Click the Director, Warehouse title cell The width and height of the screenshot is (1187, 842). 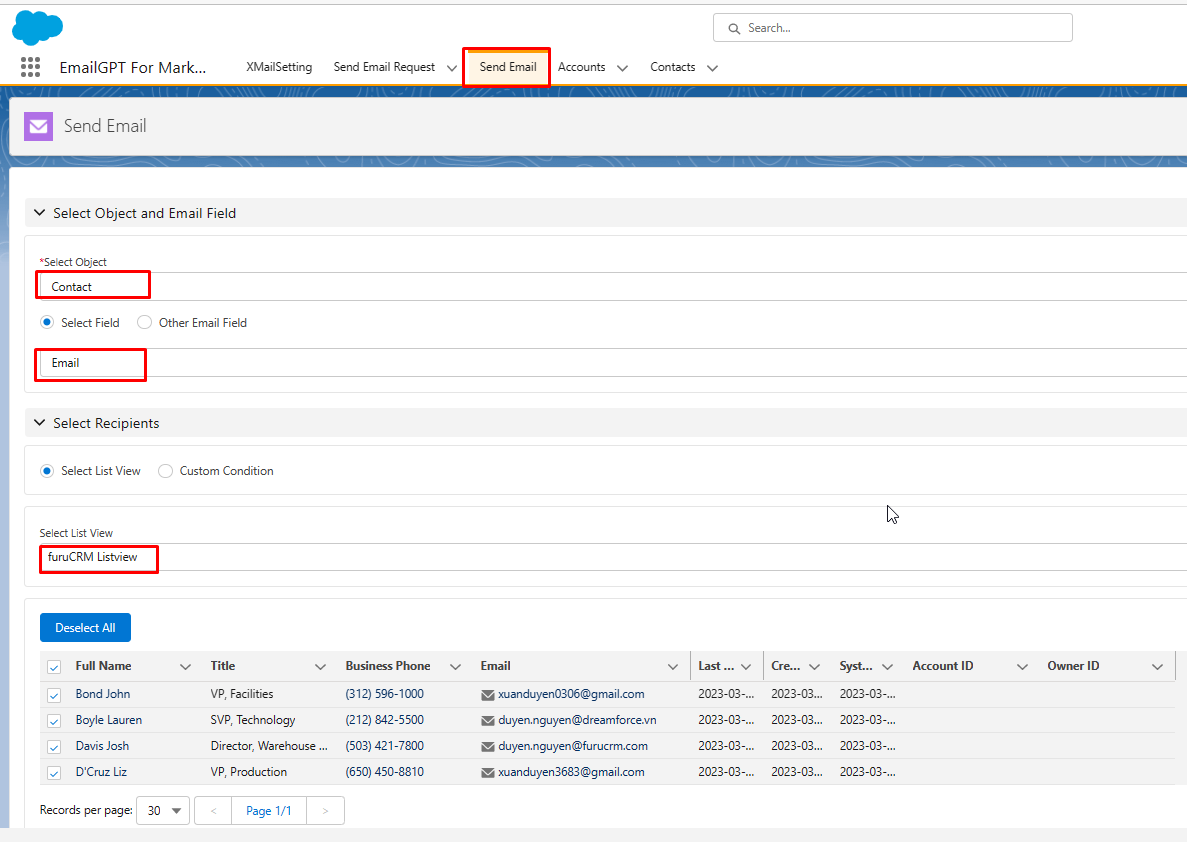[269, 746]
